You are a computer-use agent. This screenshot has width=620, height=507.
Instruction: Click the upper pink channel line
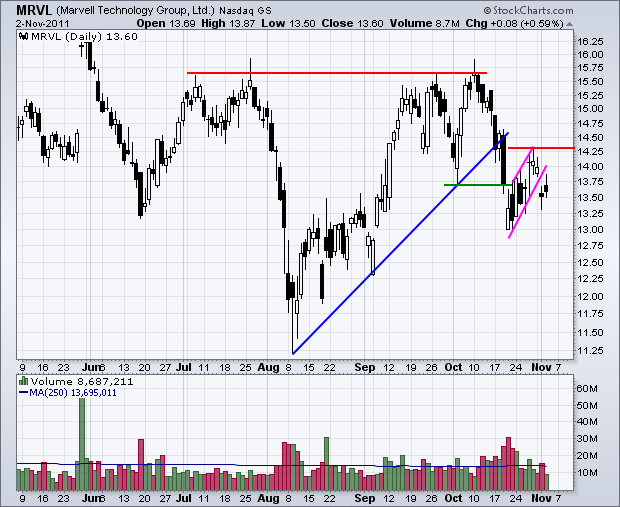point(523,164)
